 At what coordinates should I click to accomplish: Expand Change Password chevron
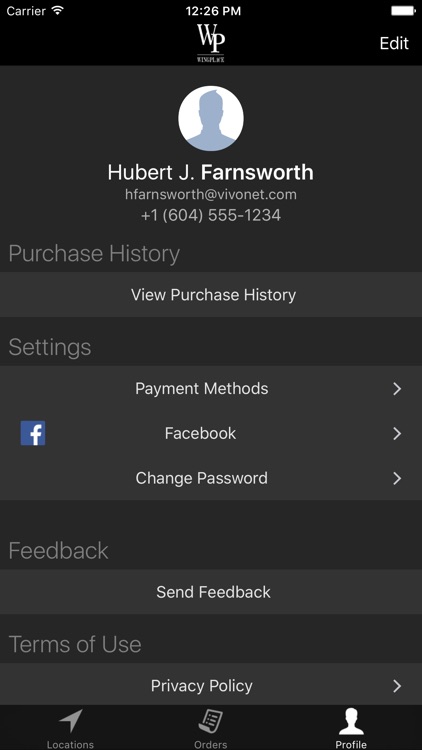click(x=397, y=478)
